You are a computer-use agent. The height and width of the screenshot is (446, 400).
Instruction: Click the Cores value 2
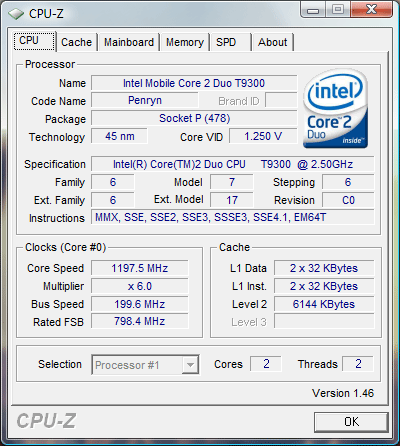(x=266, y=364)
